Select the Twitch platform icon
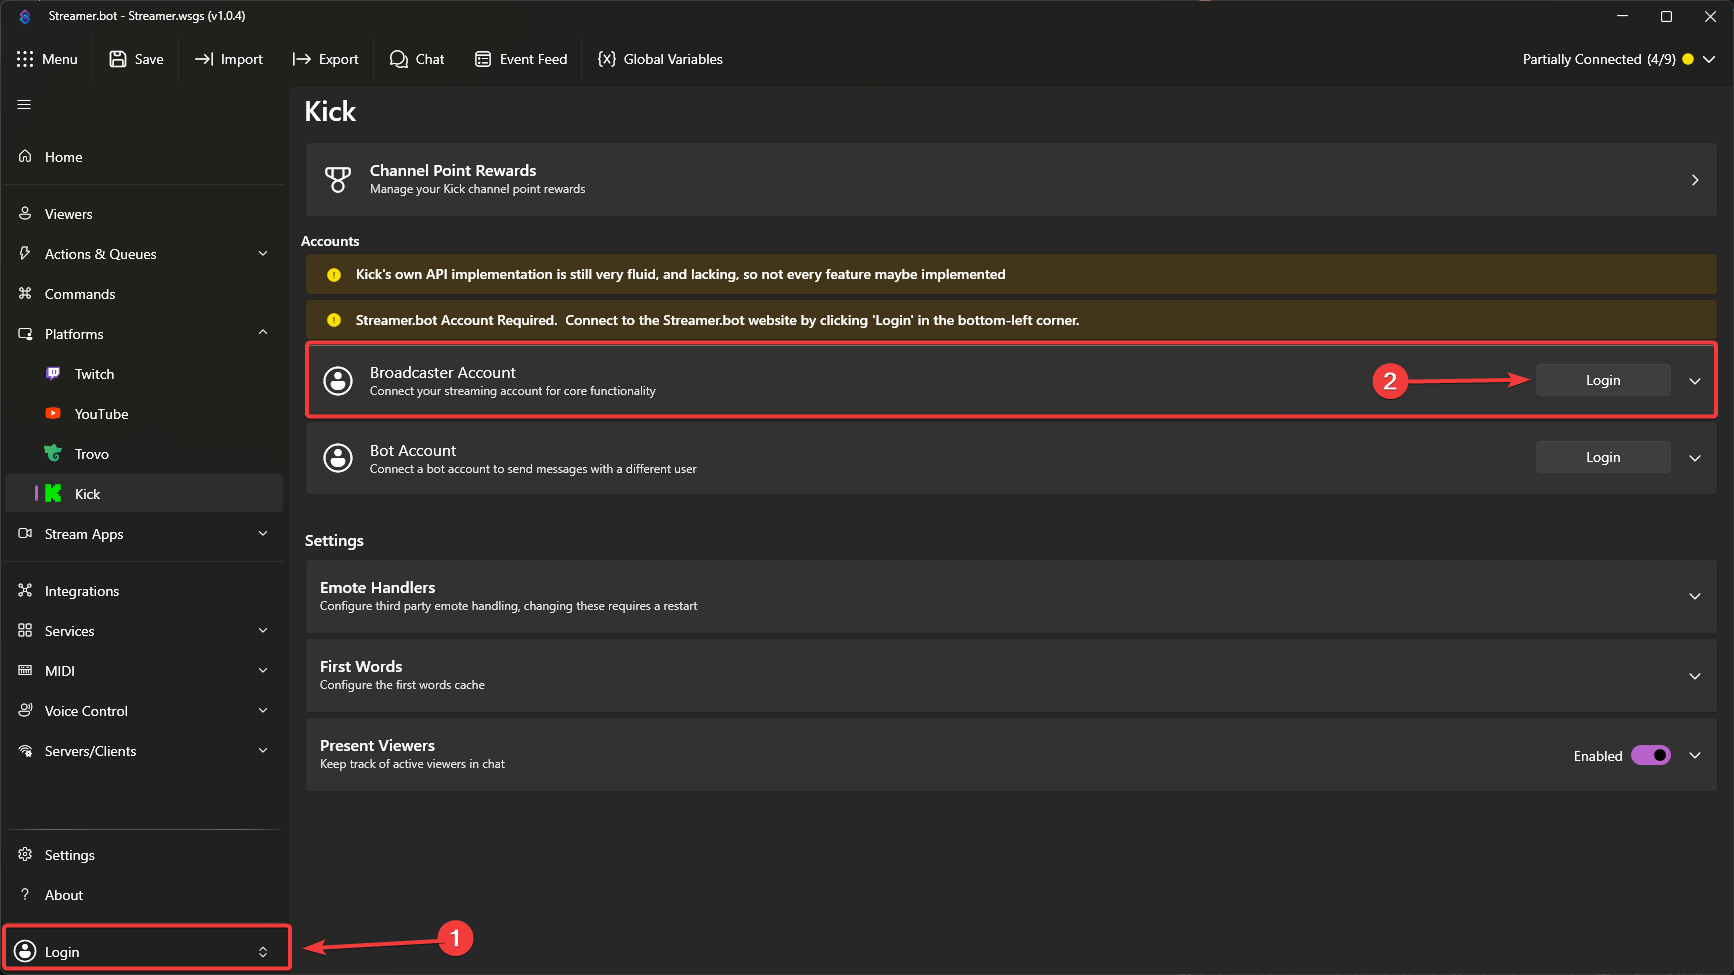 pyautogui.click(x=53, y=373)
